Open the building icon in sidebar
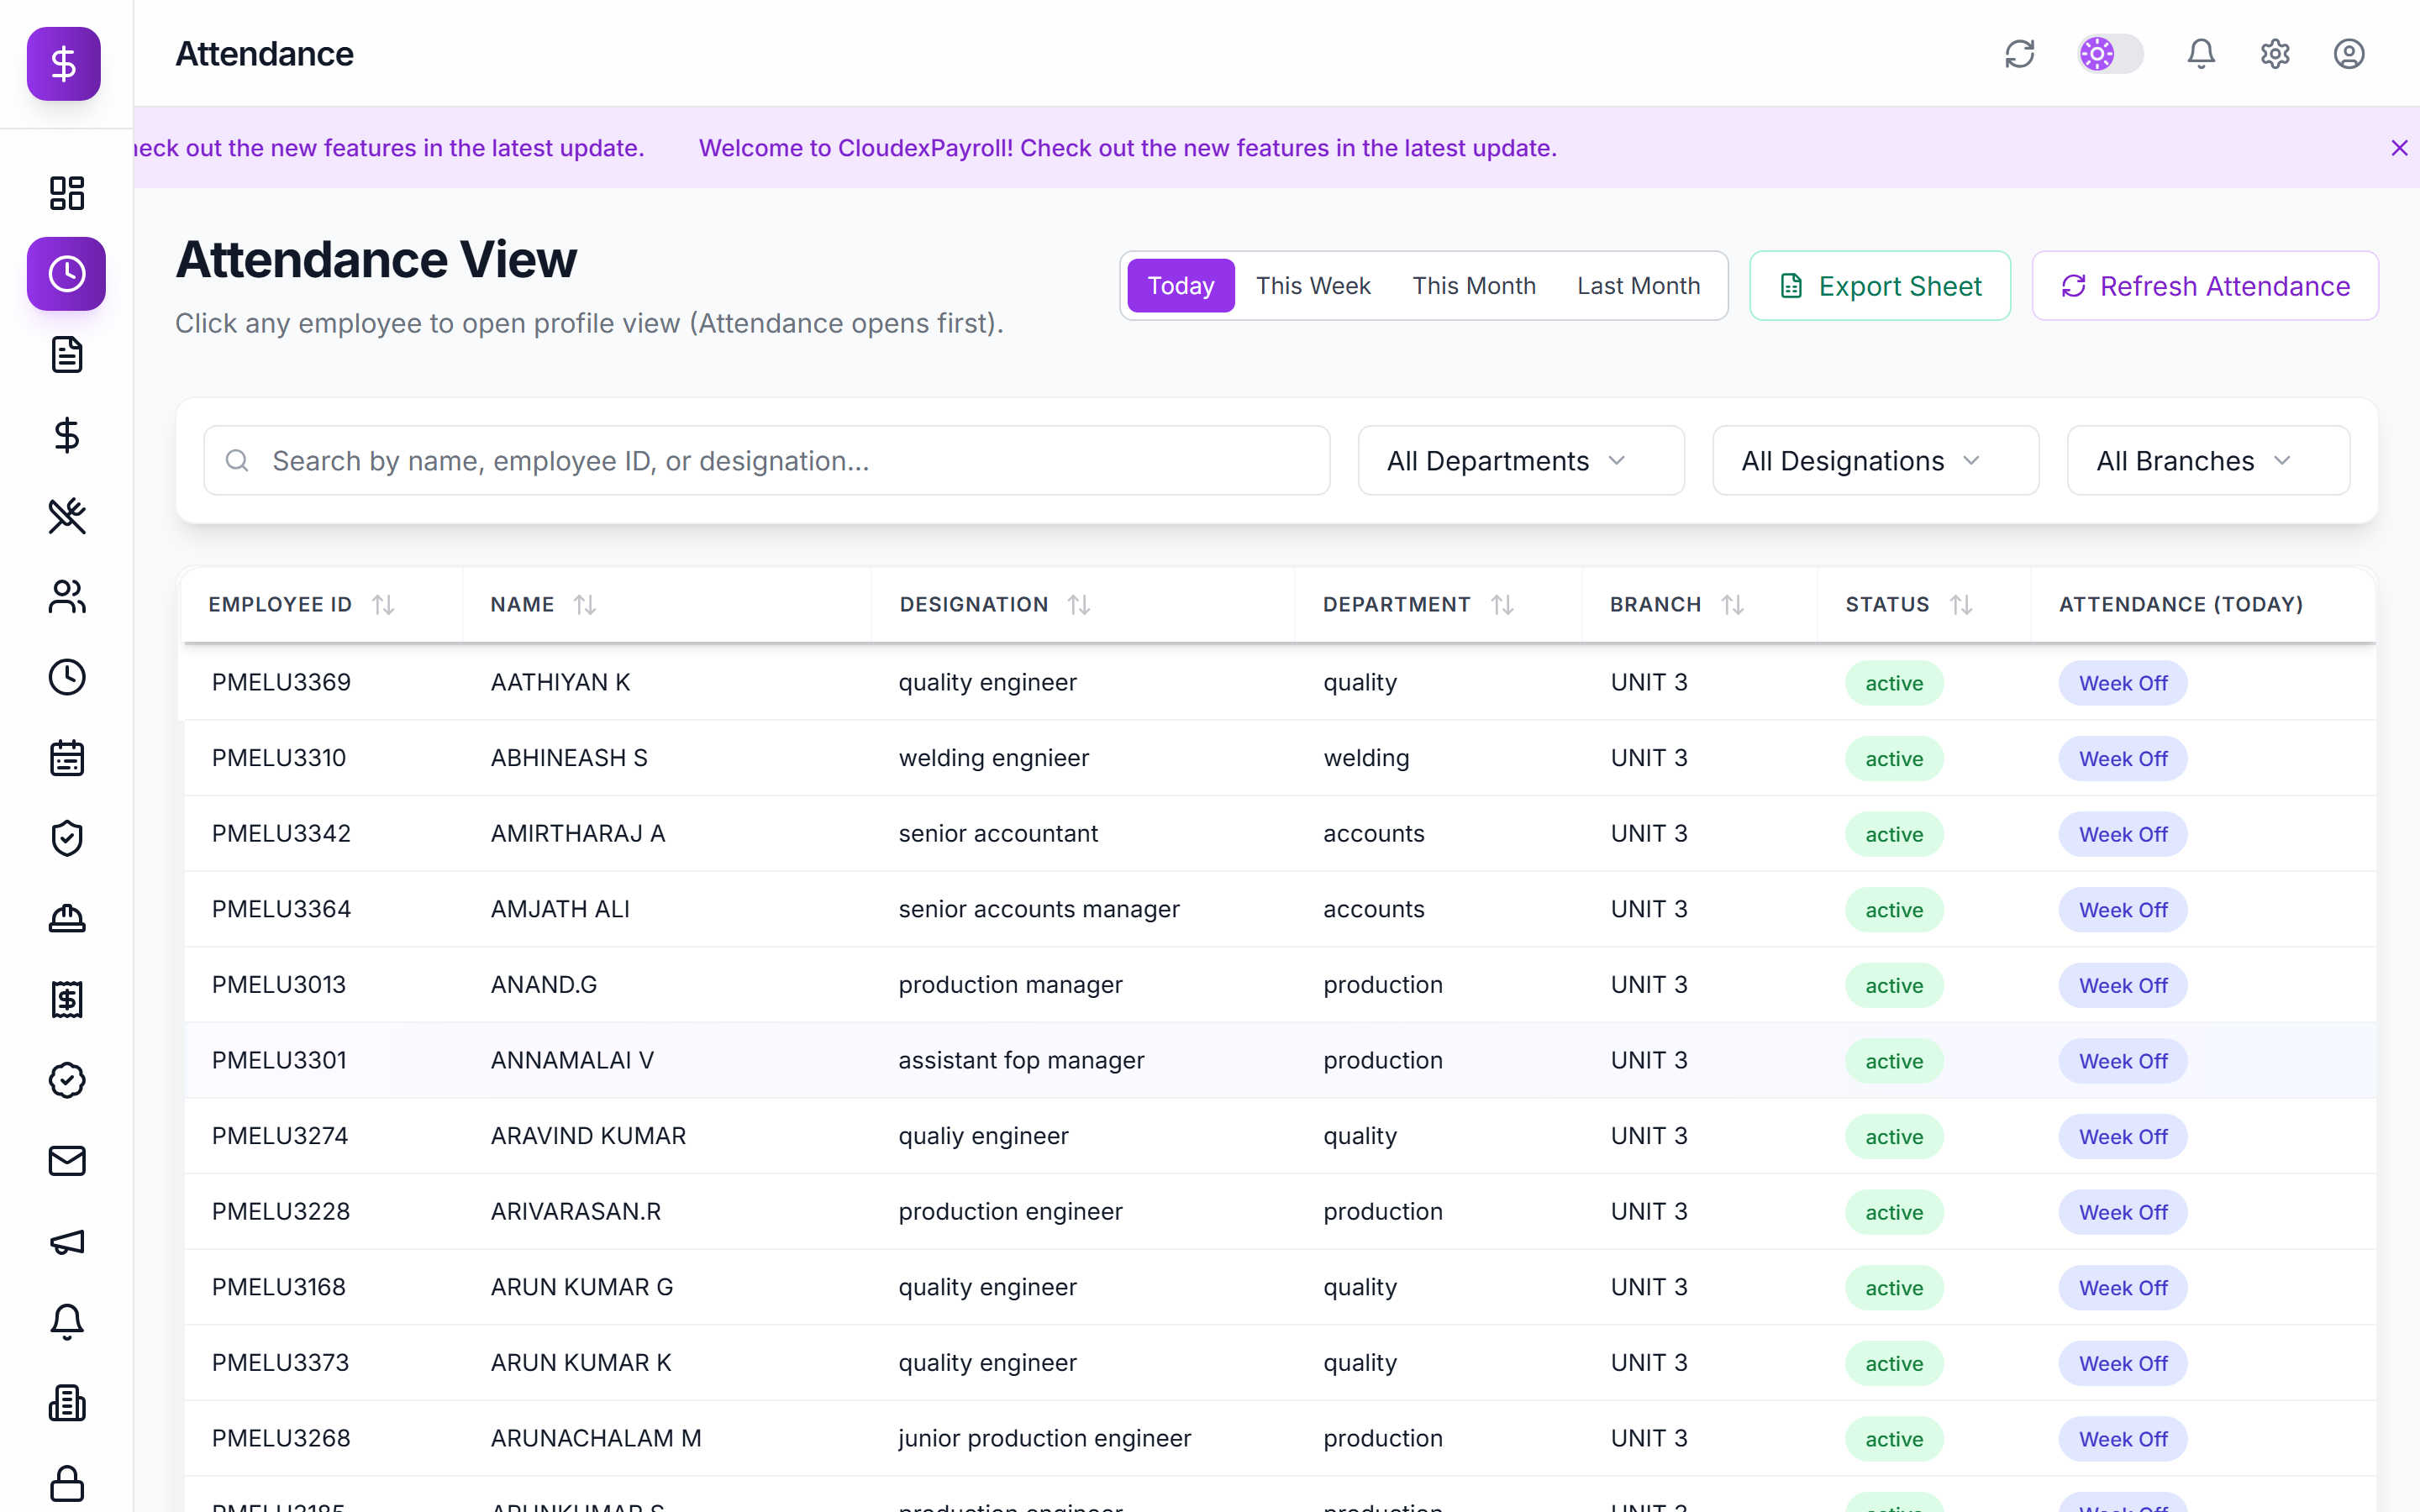The height and width of the screenshot is (1512, 2420). [x=67, y=1403]
